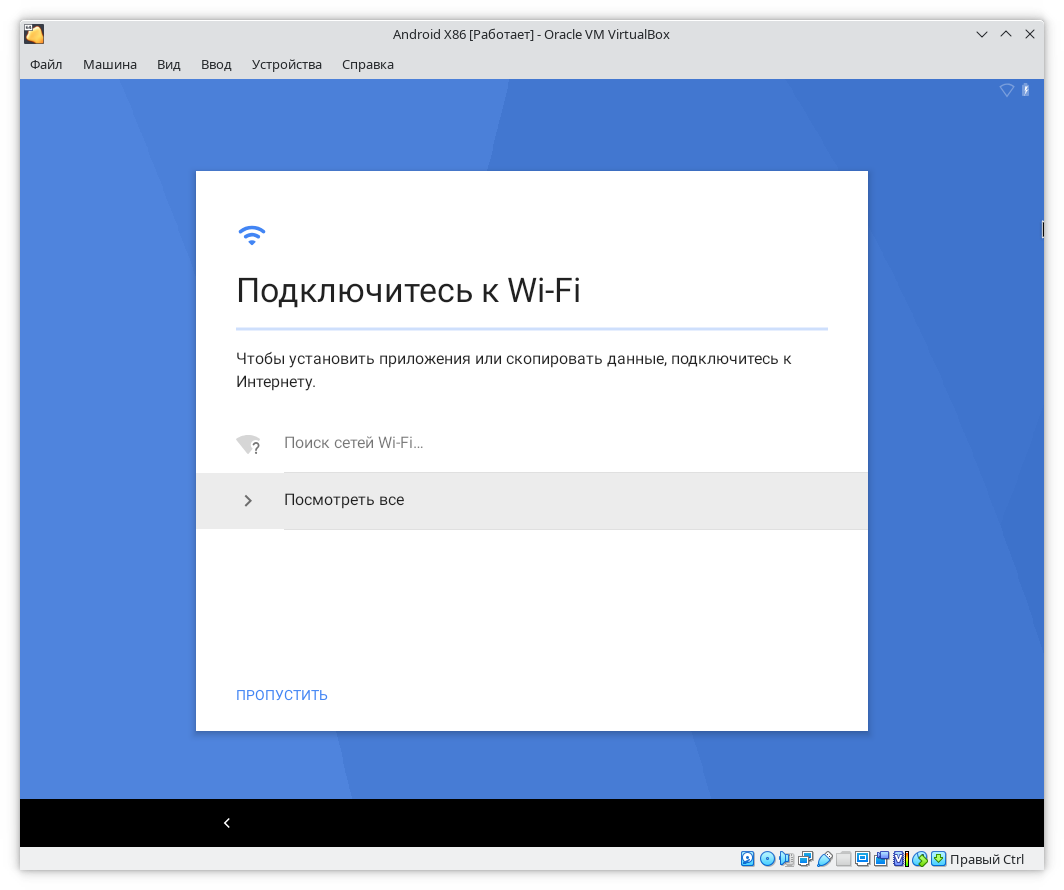
Task: Click the USB devices status icon
Action: pyautogui.click(x=824, y=859)
